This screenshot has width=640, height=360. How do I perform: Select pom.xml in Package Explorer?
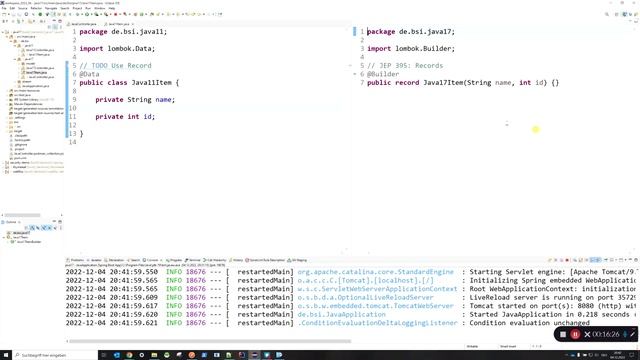tap(20, 158)
